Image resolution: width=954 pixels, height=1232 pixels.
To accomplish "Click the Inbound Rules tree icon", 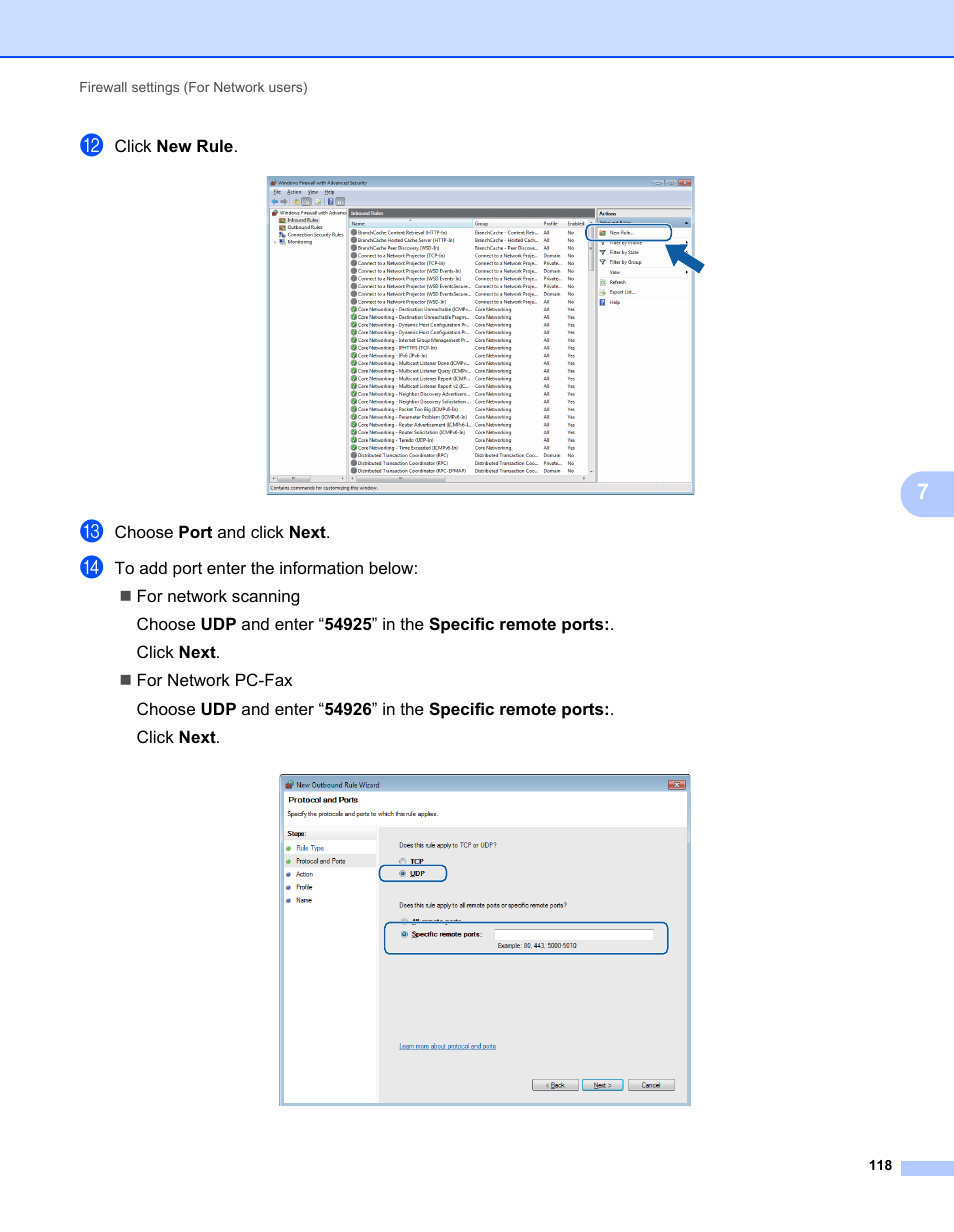I will [282, 220].
